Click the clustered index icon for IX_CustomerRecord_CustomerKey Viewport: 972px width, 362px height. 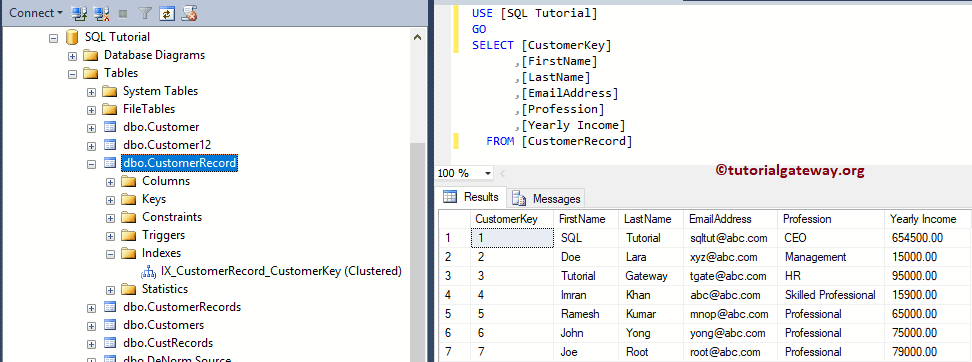point(148,271)
